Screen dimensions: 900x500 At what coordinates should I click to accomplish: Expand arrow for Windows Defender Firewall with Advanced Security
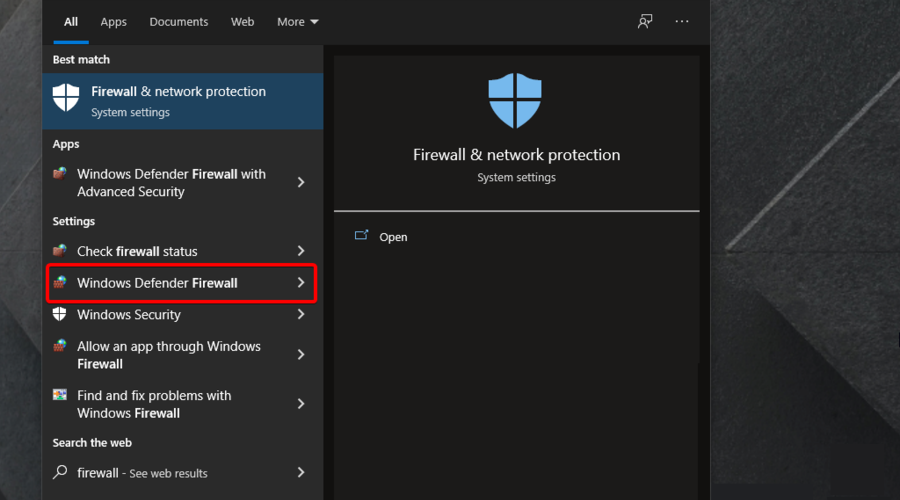pos(301,183)
